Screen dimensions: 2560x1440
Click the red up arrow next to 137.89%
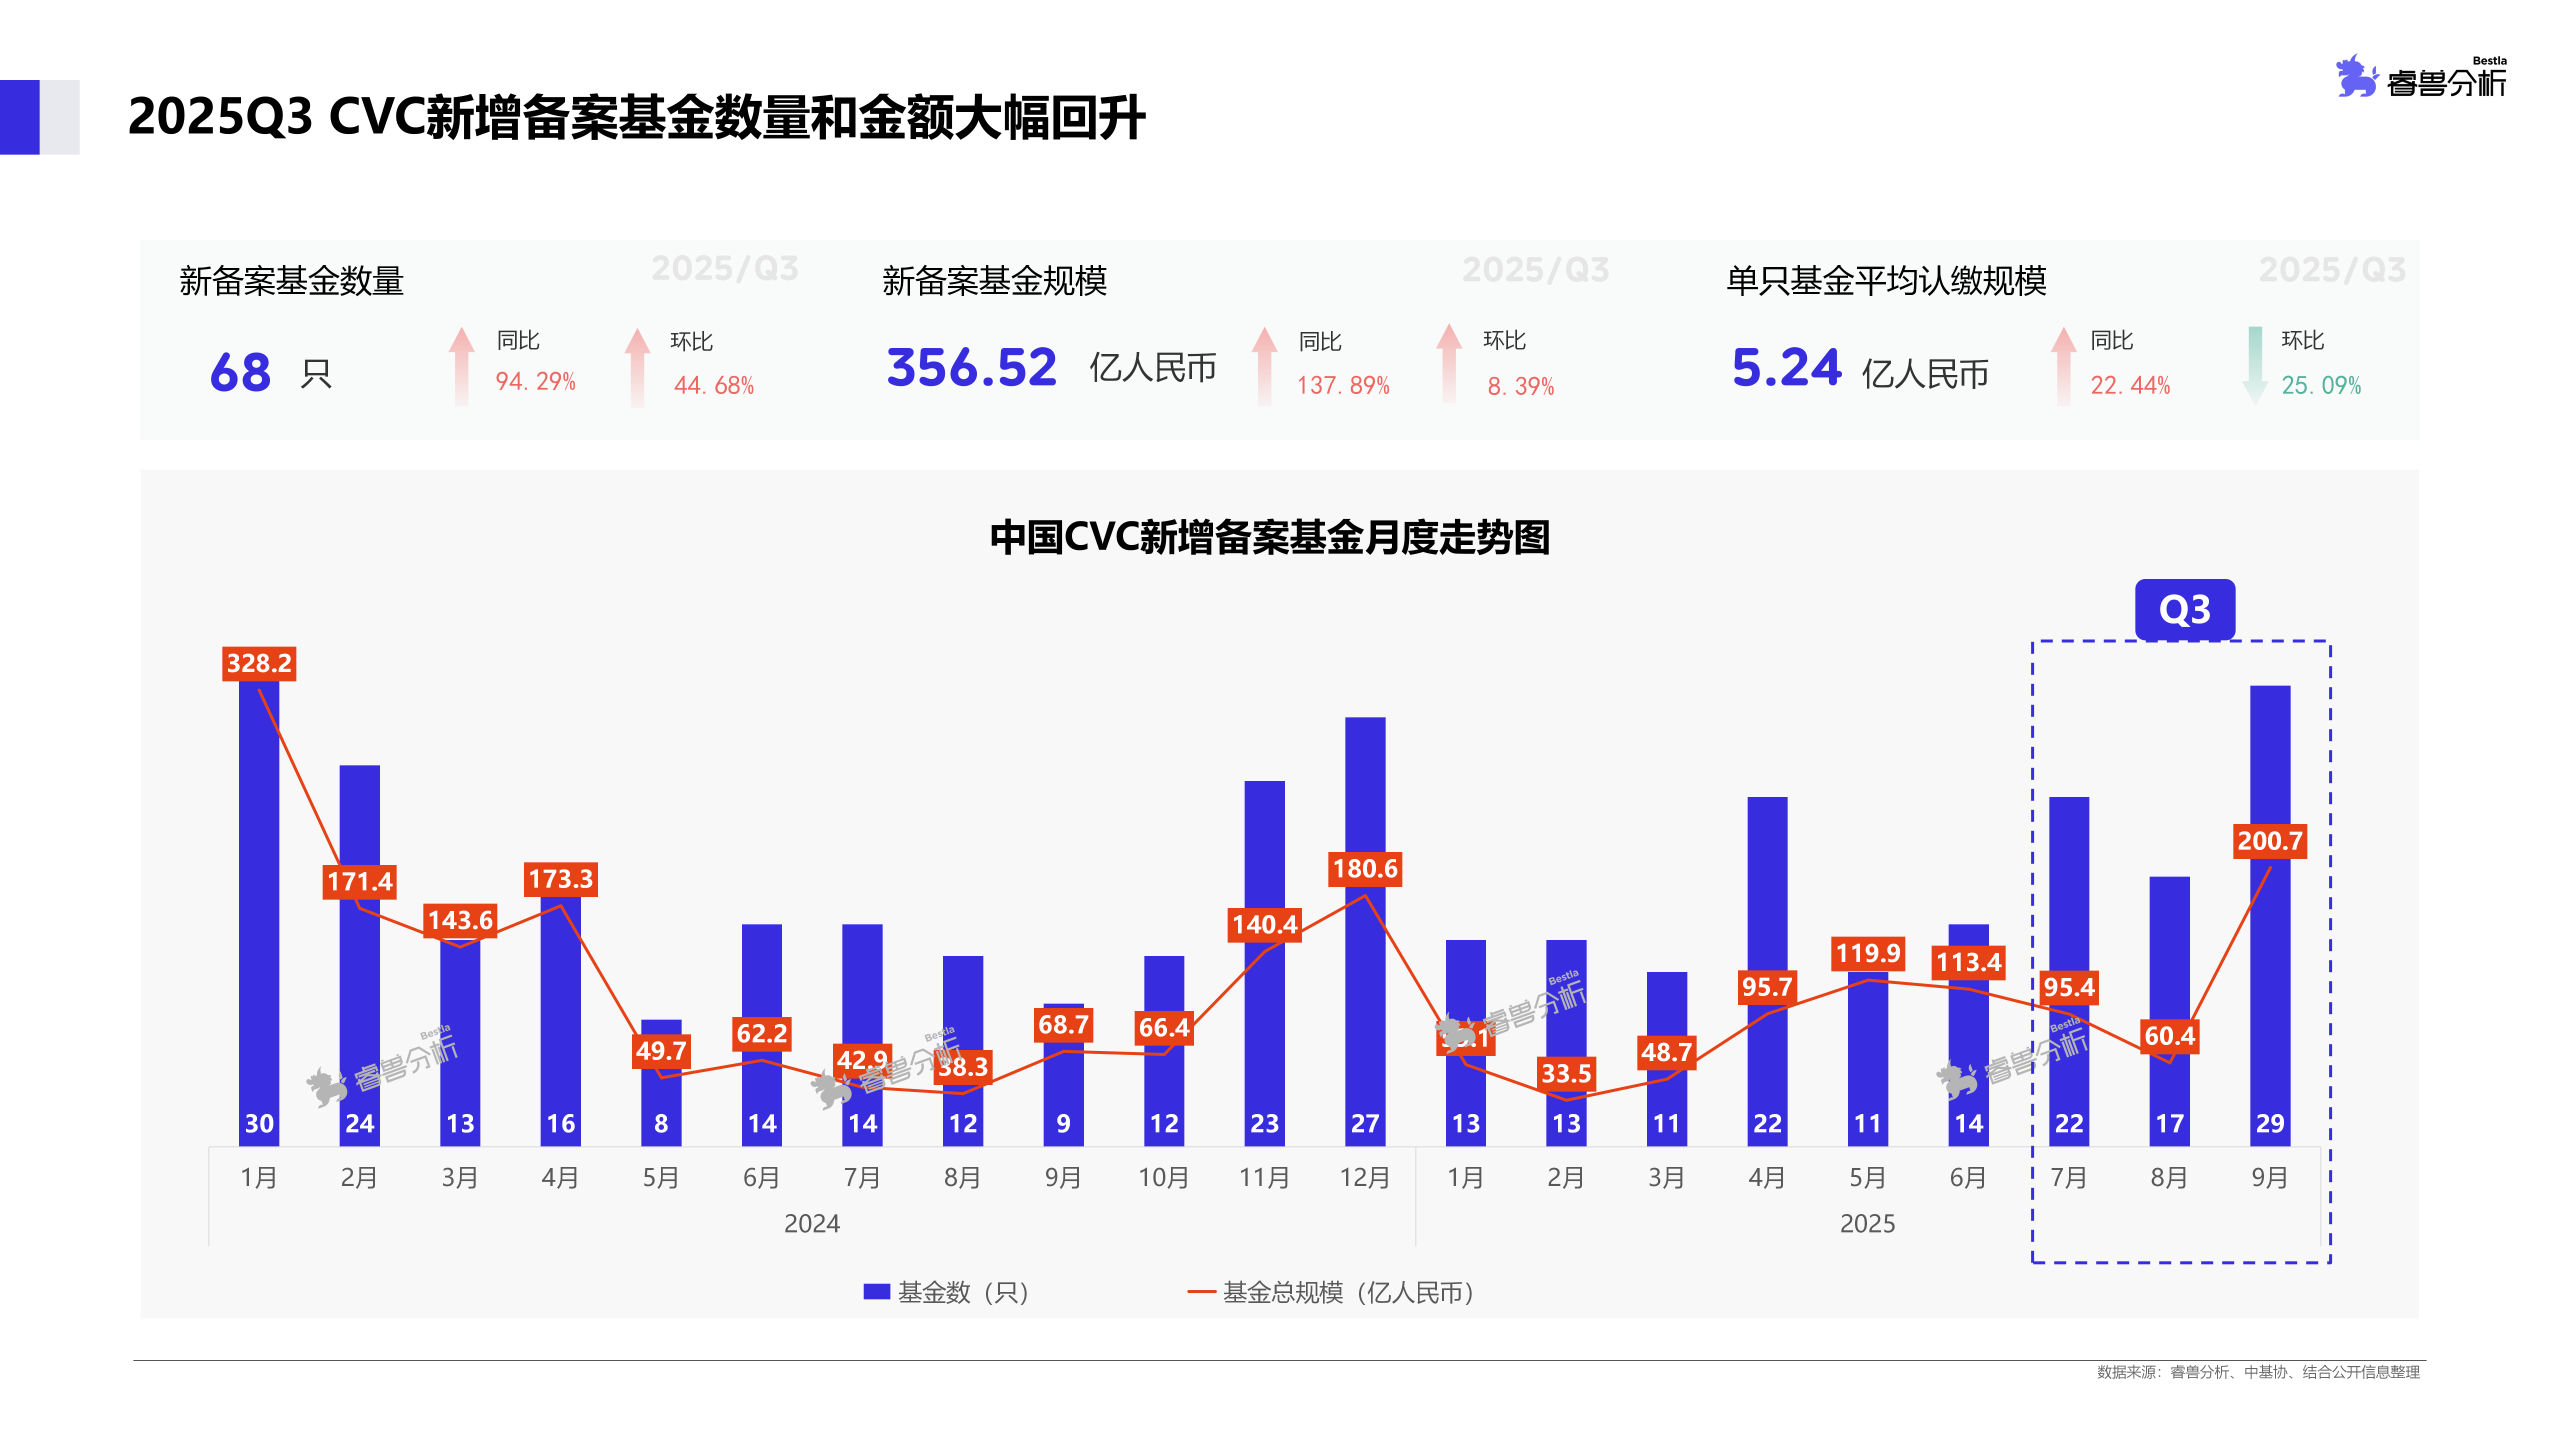1264,368
